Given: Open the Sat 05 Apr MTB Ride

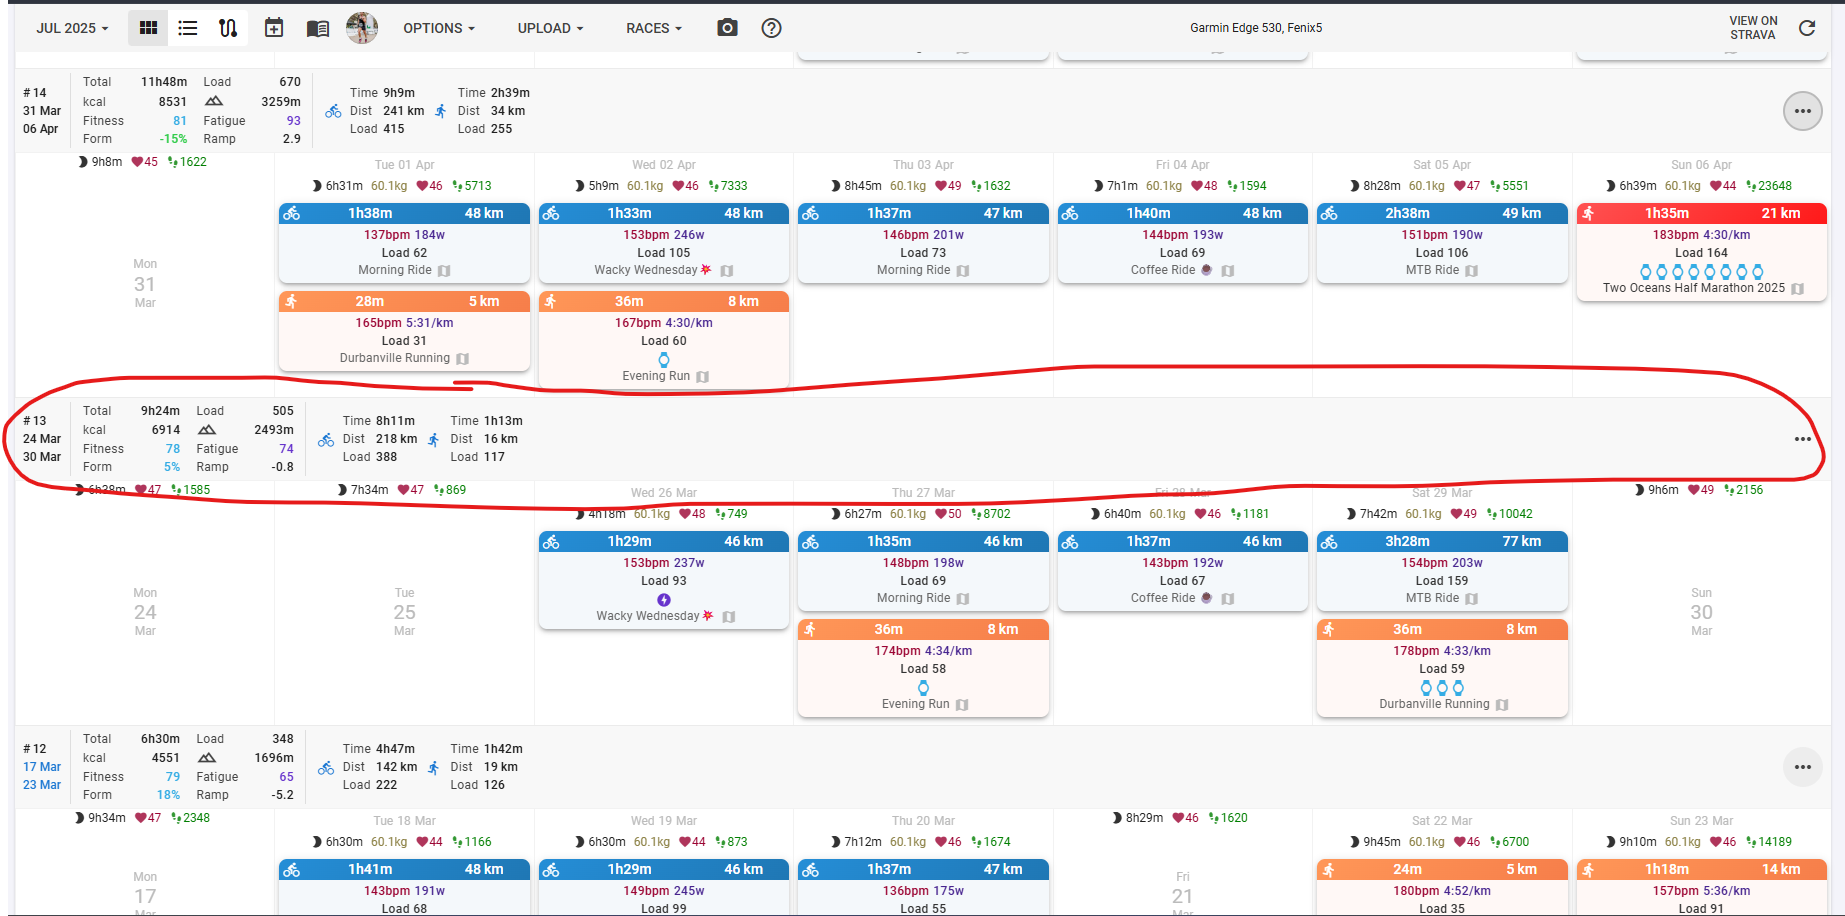Looking at the screenshot, I should pyautogui.click(x=1434, y=270).
